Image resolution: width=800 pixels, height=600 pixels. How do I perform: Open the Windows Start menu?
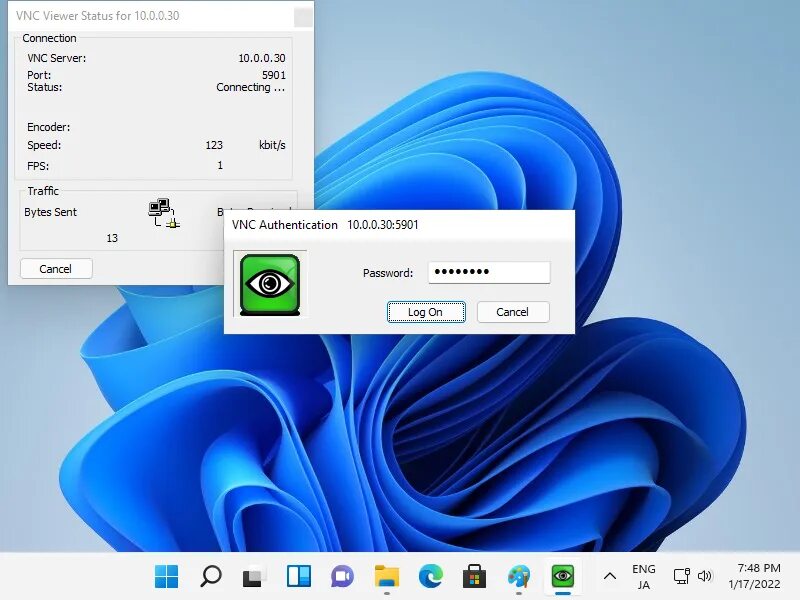(166, 577)
